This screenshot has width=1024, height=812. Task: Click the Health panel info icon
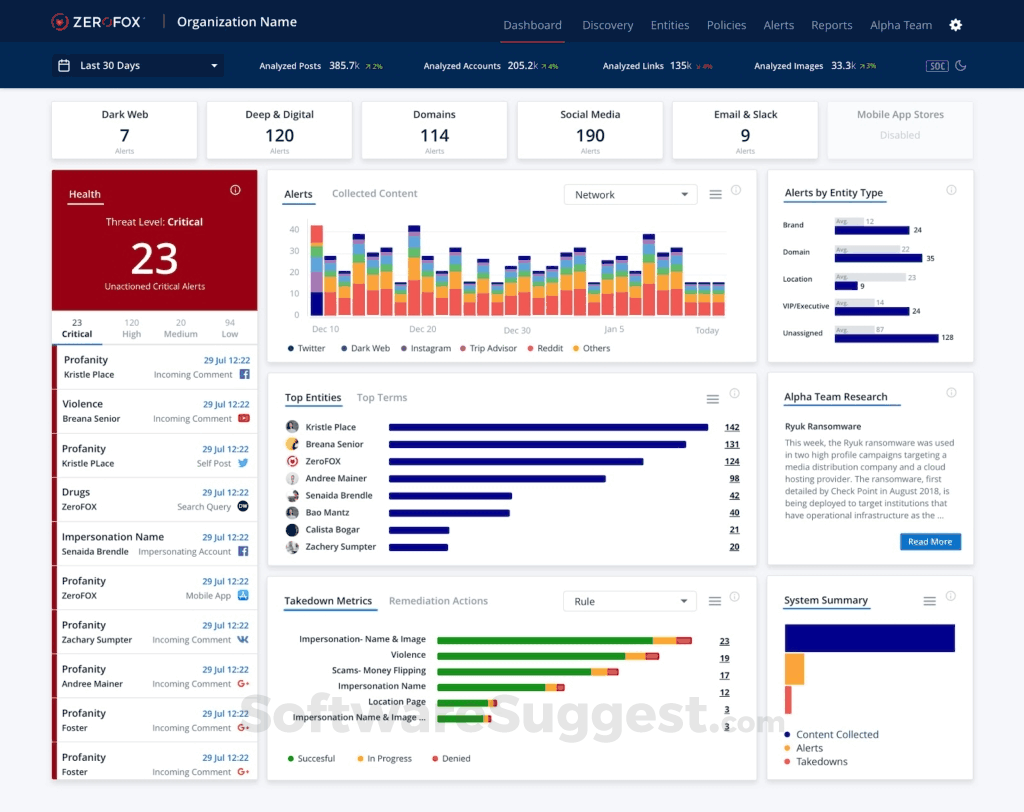(x=235, y=190)
